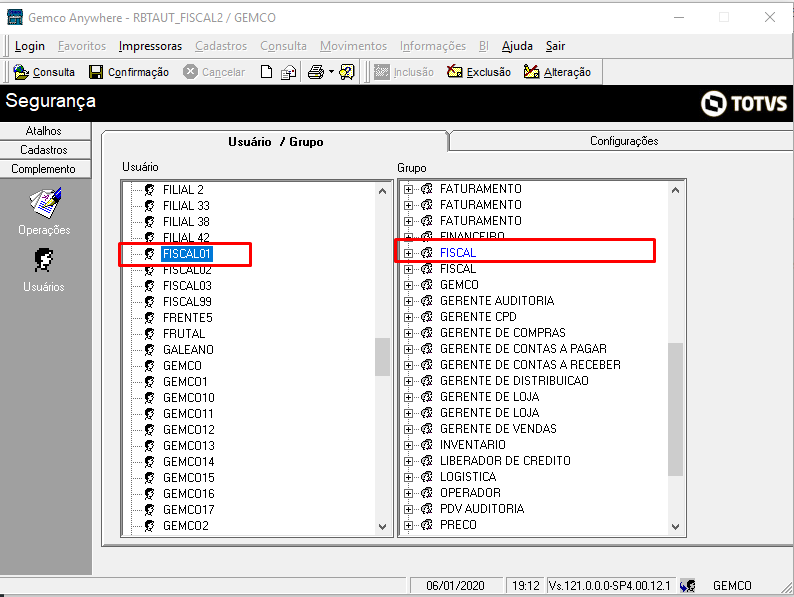Select user FISCAL03
The image size is (794, 597).
(187, 286)
